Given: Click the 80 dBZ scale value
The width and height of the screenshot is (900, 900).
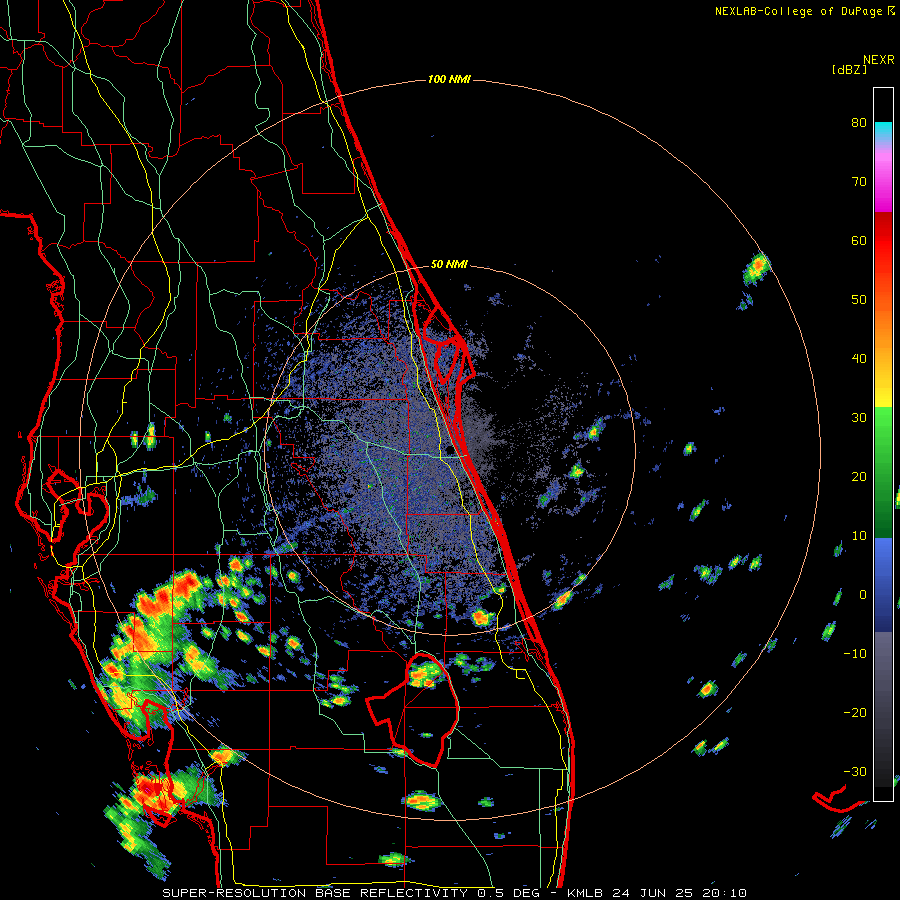Looking at the screenshot, I should tap(859, 122).
